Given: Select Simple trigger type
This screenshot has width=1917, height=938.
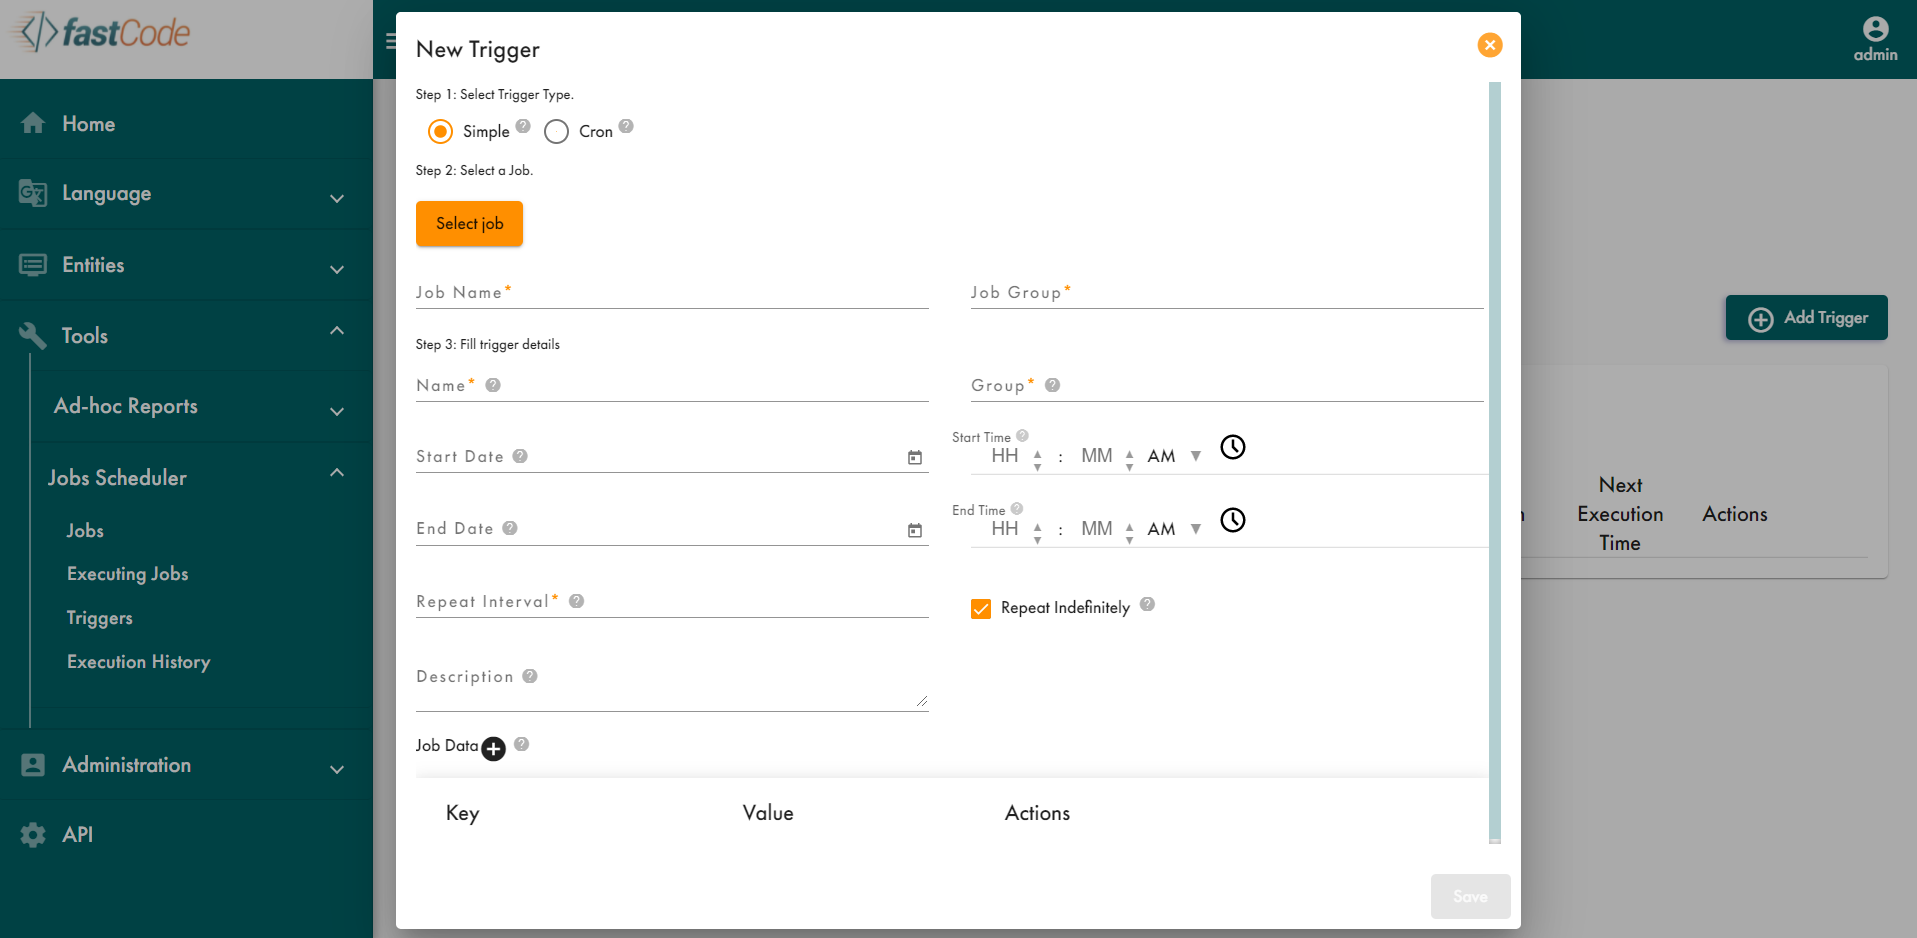Looking at the screenshot, I should tap(440, 131).
